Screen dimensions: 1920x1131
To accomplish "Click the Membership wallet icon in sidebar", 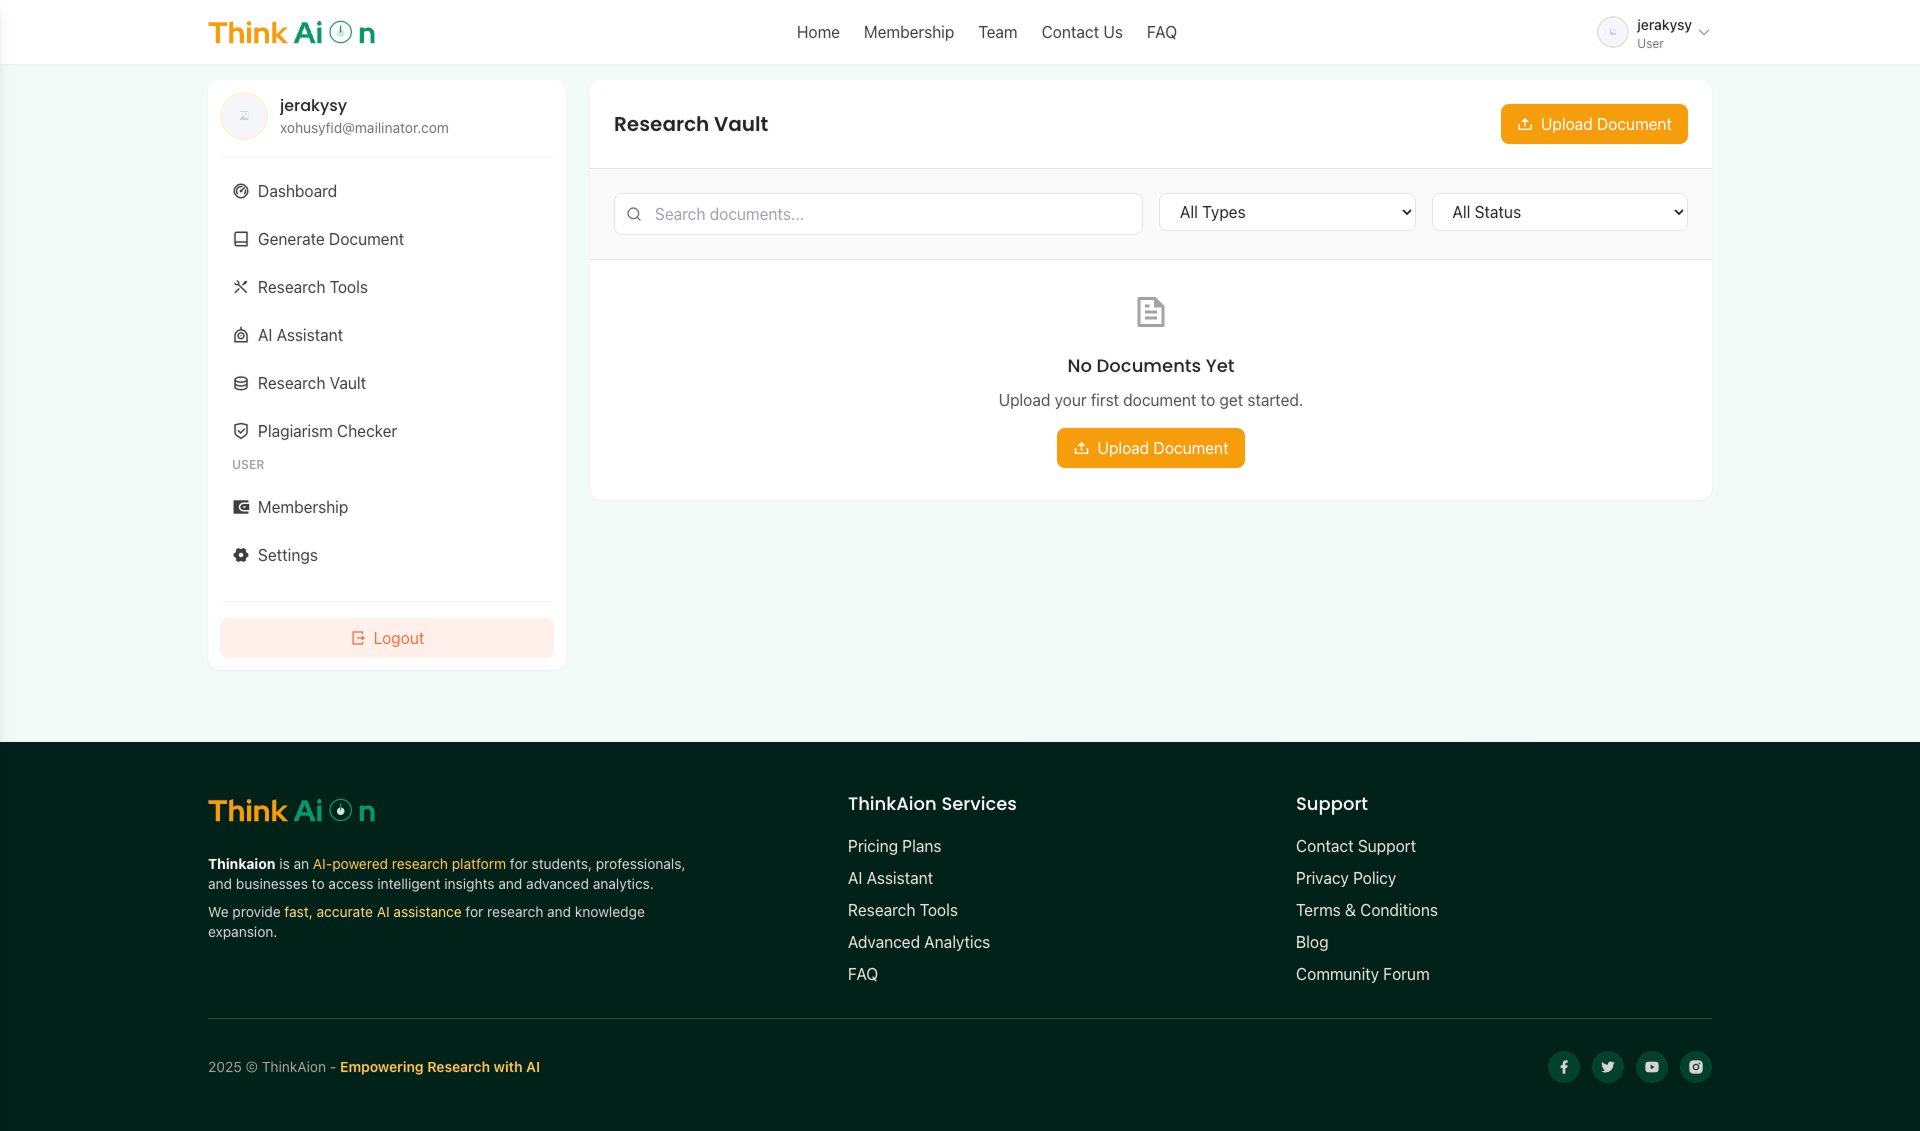I will (241, 507).
